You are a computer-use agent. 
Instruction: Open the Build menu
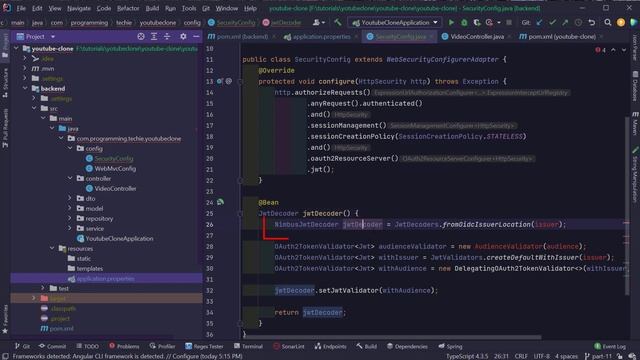(152, 8)
